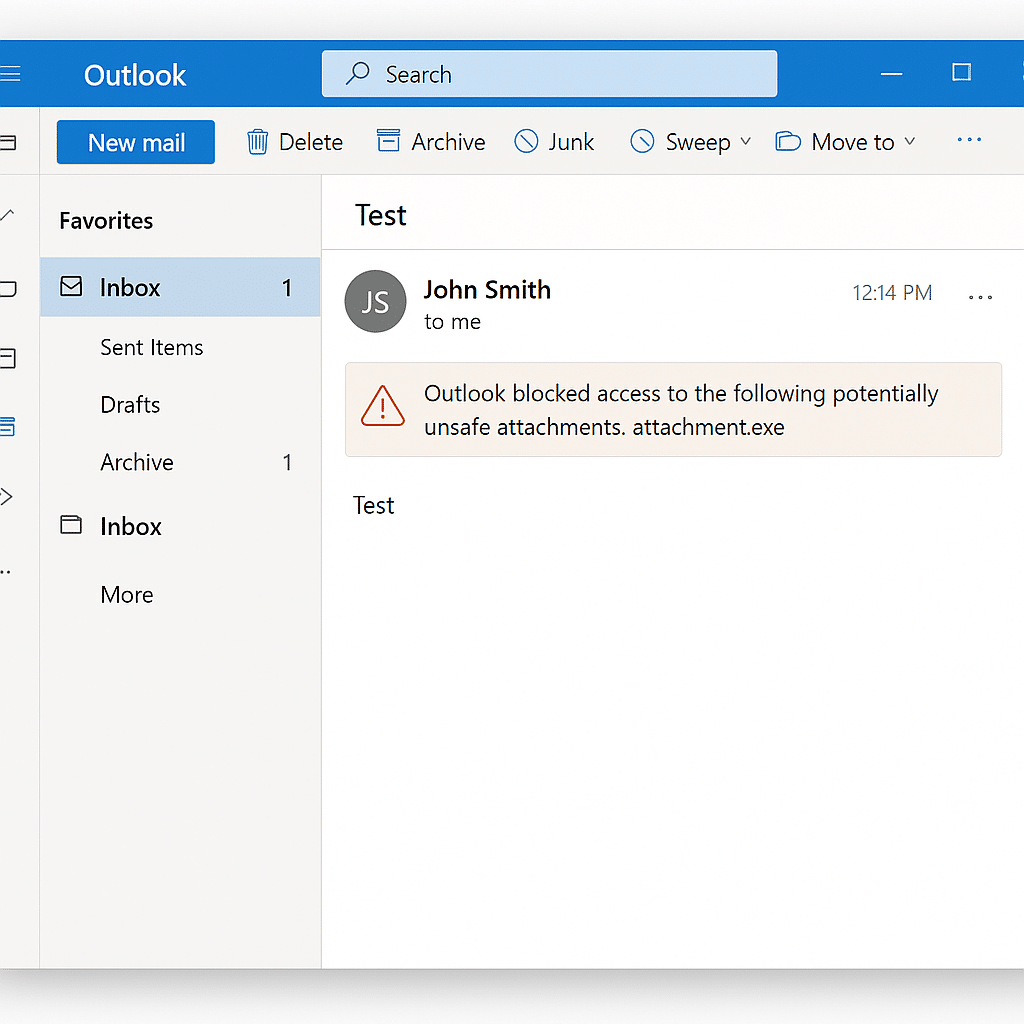
Task: Select the highlighted Inbox in Favorites
Action: pos(180,287)
